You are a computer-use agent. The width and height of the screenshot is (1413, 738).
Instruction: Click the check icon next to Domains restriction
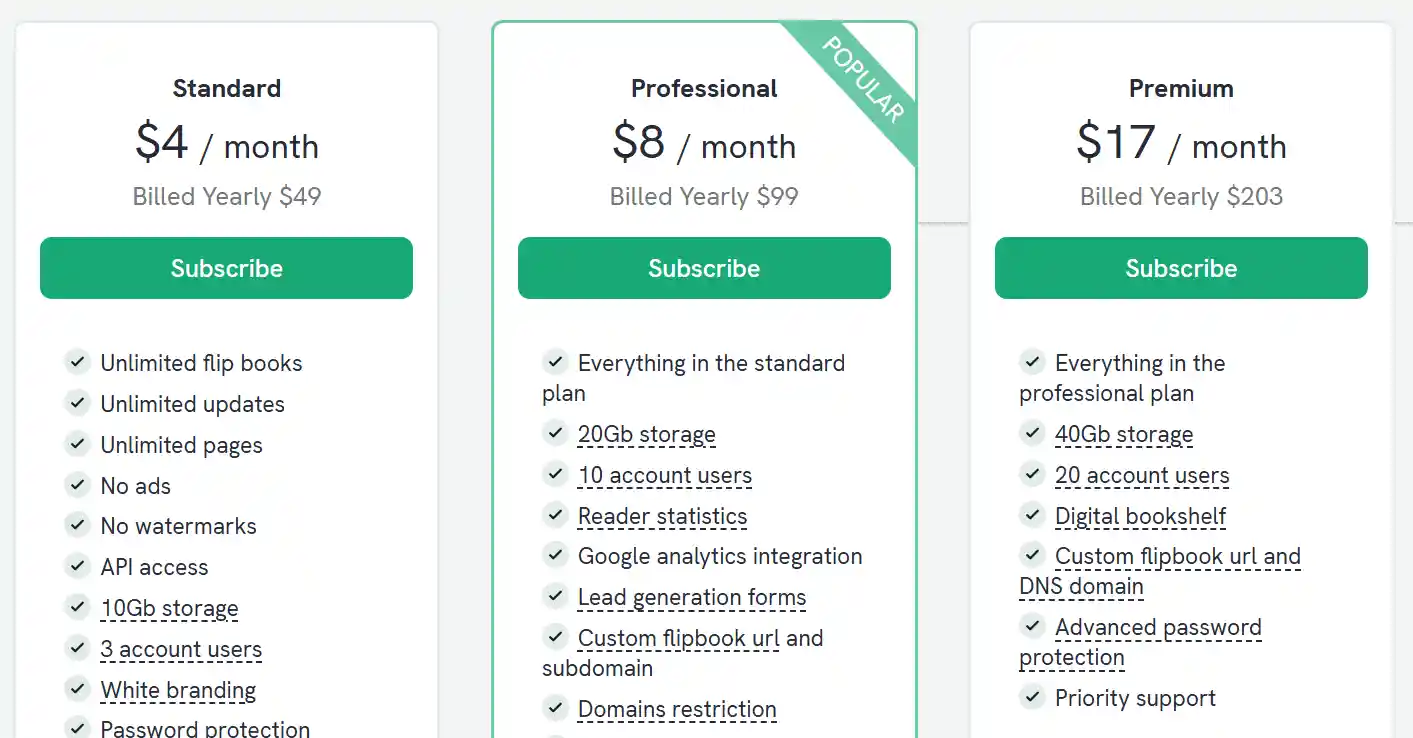tap(555, 708)
